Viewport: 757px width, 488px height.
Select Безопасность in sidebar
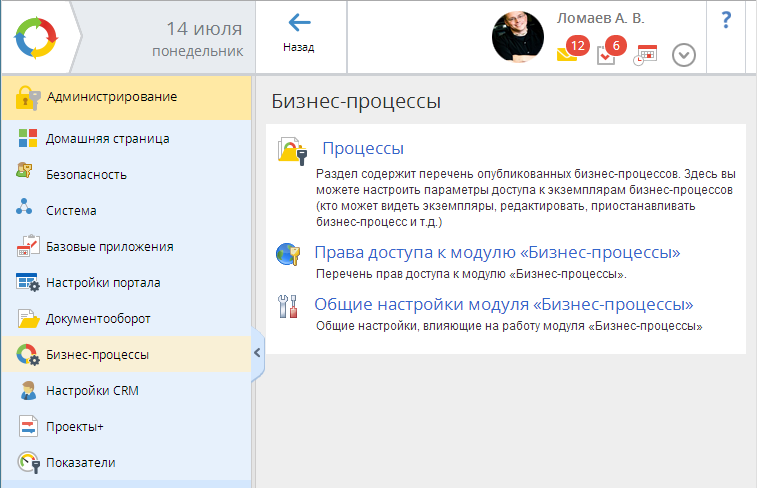[86, 175]
